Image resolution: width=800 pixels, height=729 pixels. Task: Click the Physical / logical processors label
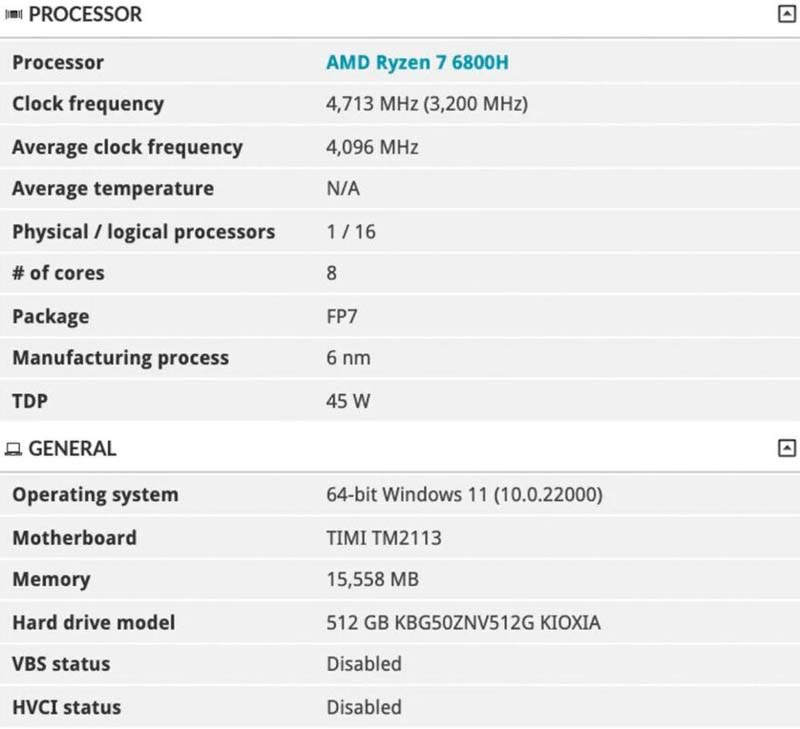(x=143, y=232)
